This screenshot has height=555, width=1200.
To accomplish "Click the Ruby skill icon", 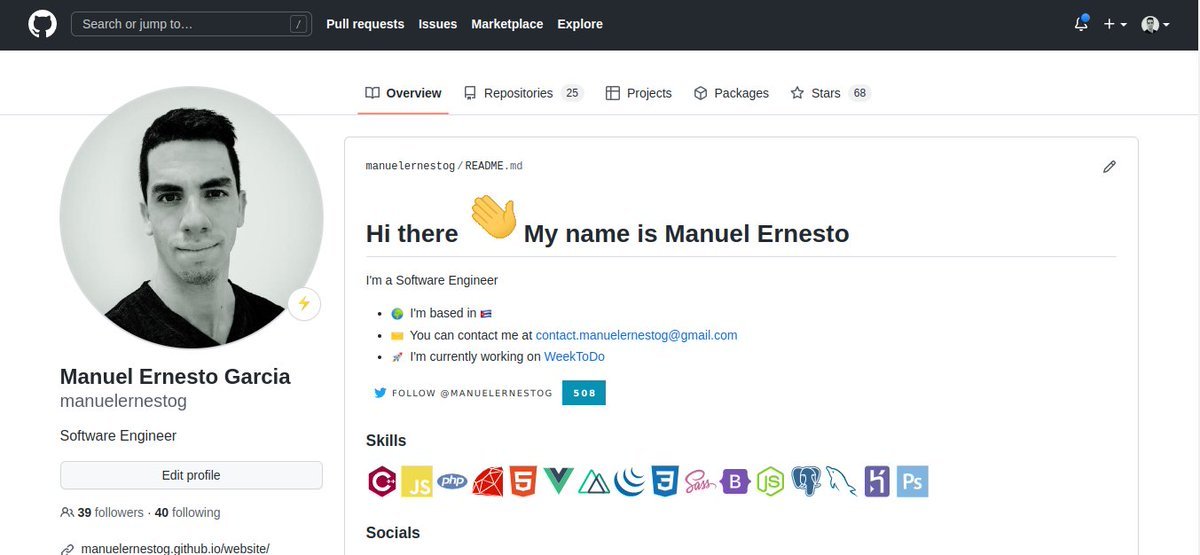I will [488, 482].
